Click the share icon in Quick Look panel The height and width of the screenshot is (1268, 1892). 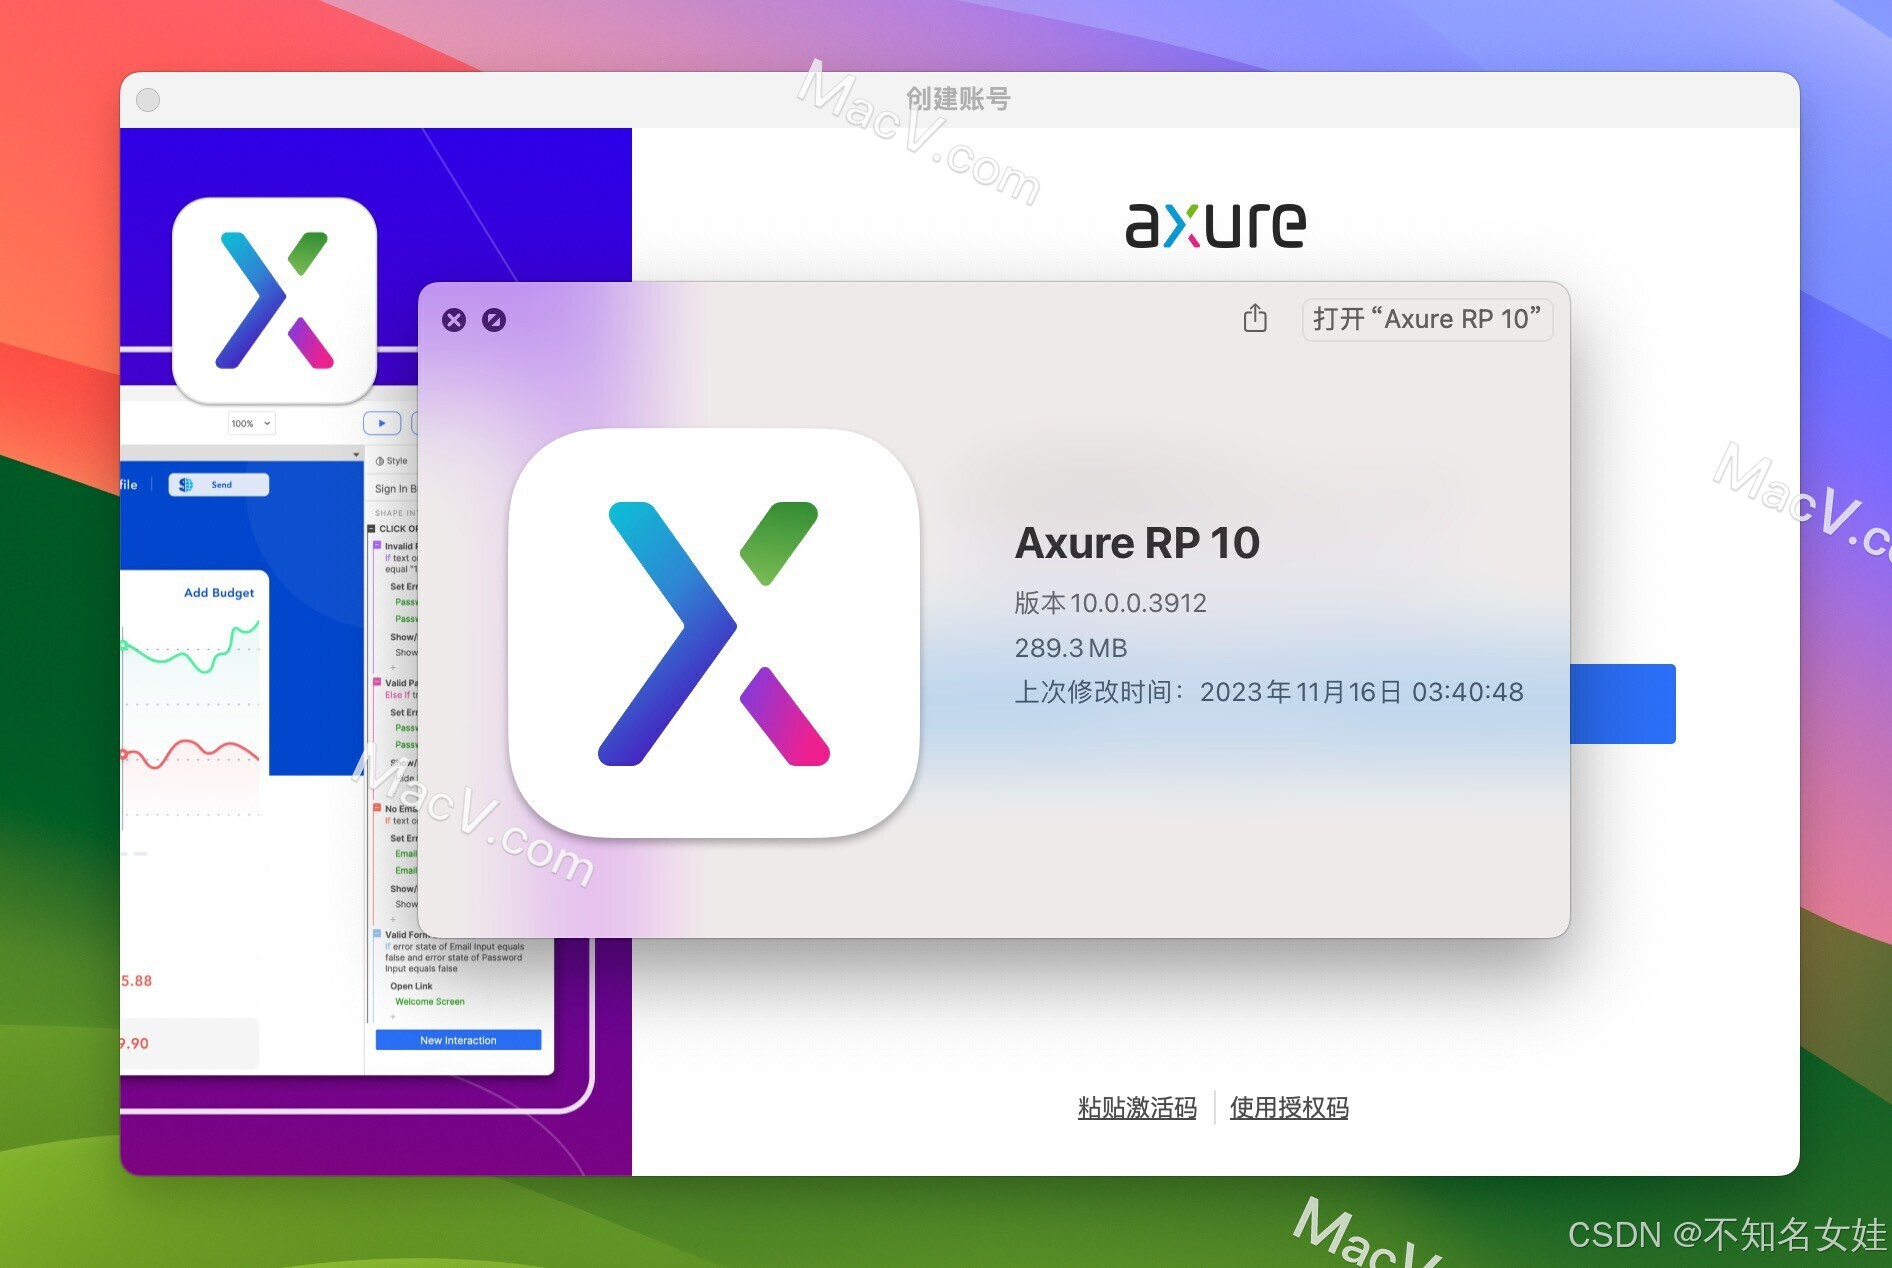click(1255, 318)
